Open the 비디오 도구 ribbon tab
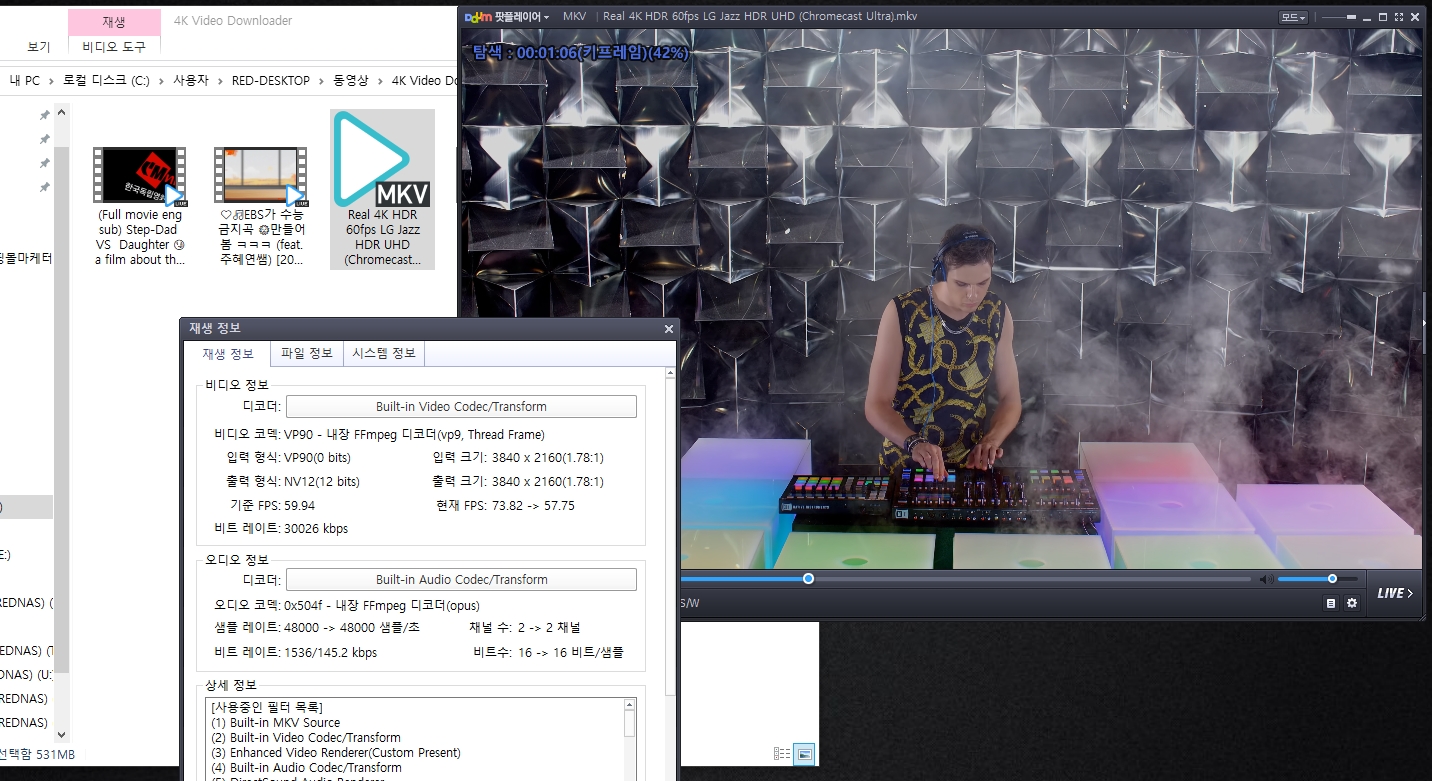This screenshot has height=781, width=1432. (x=114, y=47)
